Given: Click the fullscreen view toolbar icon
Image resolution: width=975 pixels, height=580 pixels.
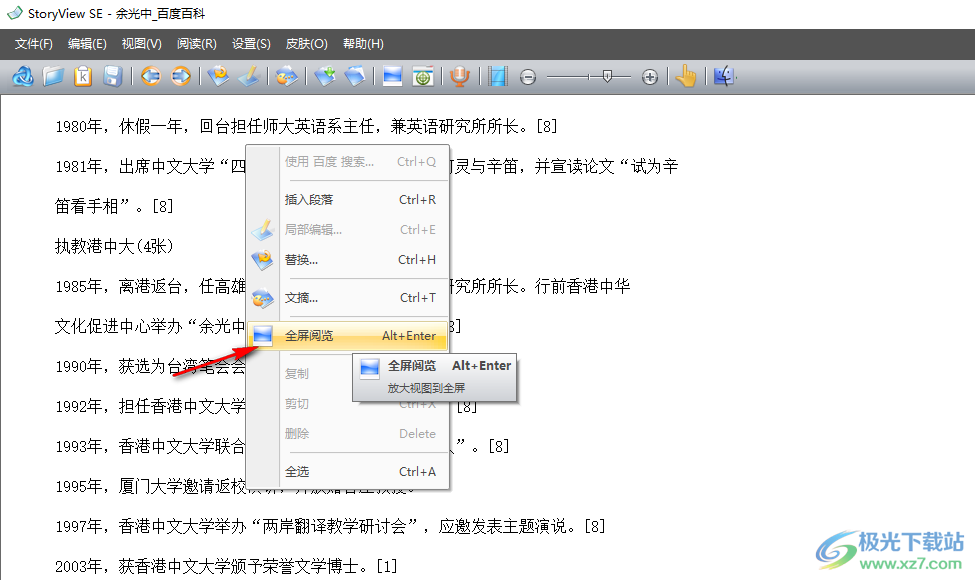Looking at the screenshot, I should pos(392,76).
